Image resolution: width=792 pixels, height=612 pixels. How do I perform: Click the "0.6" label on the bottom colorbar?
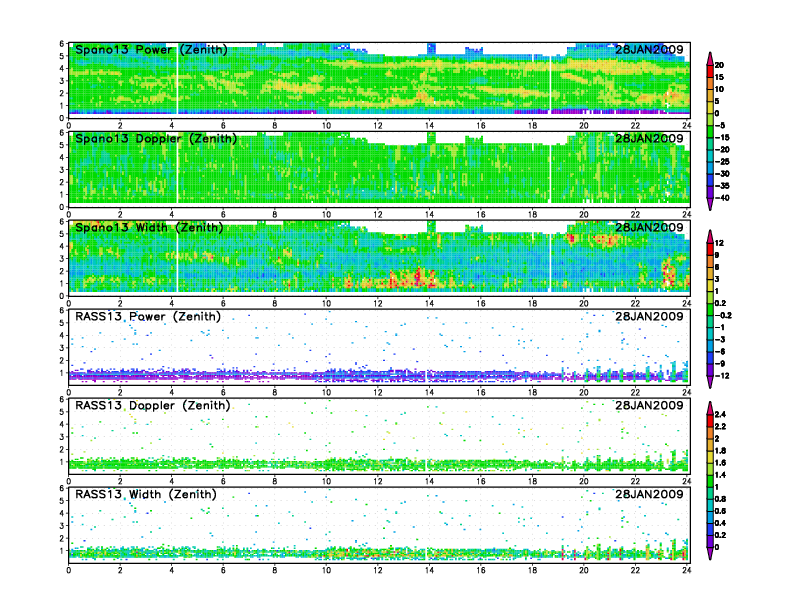click(x=720, y=511)
